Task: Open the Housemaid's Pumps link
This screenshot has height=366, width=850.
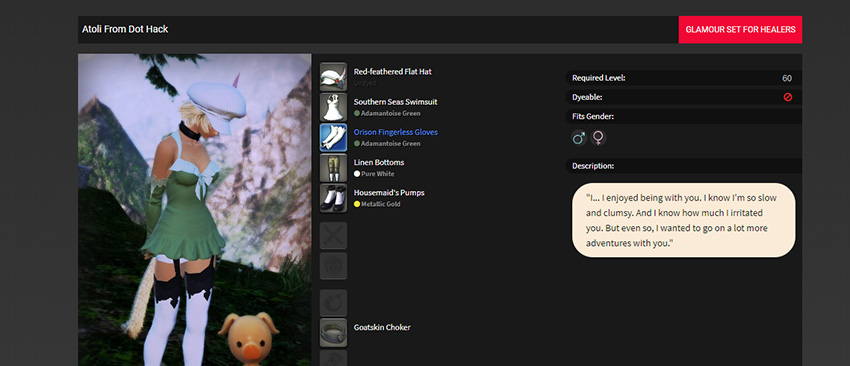Action: pyautogui.click(x=389, y=193)
